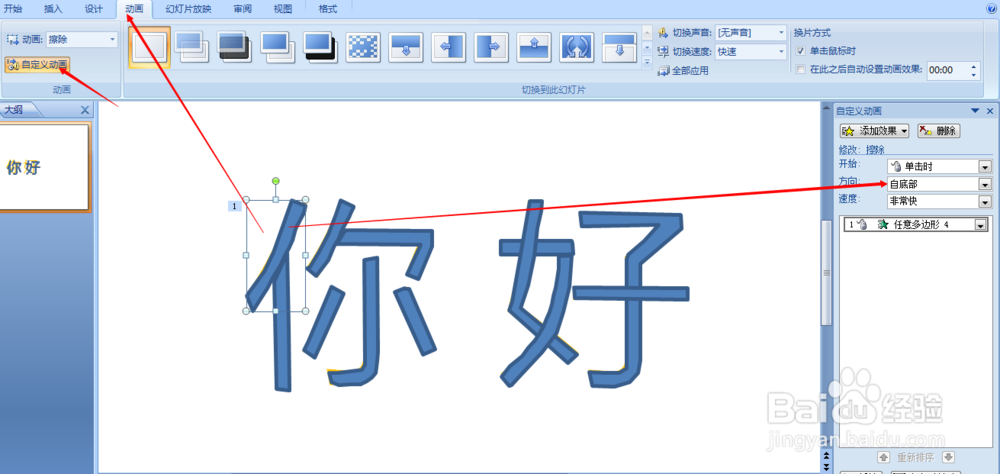Move the animation up in 重新排序
The image size is (1000, 474).
tap(883, 457)
